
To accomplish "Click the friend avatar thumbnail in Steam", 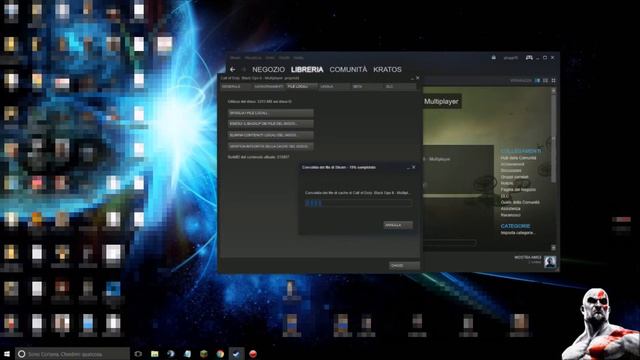I will point(550,261).
